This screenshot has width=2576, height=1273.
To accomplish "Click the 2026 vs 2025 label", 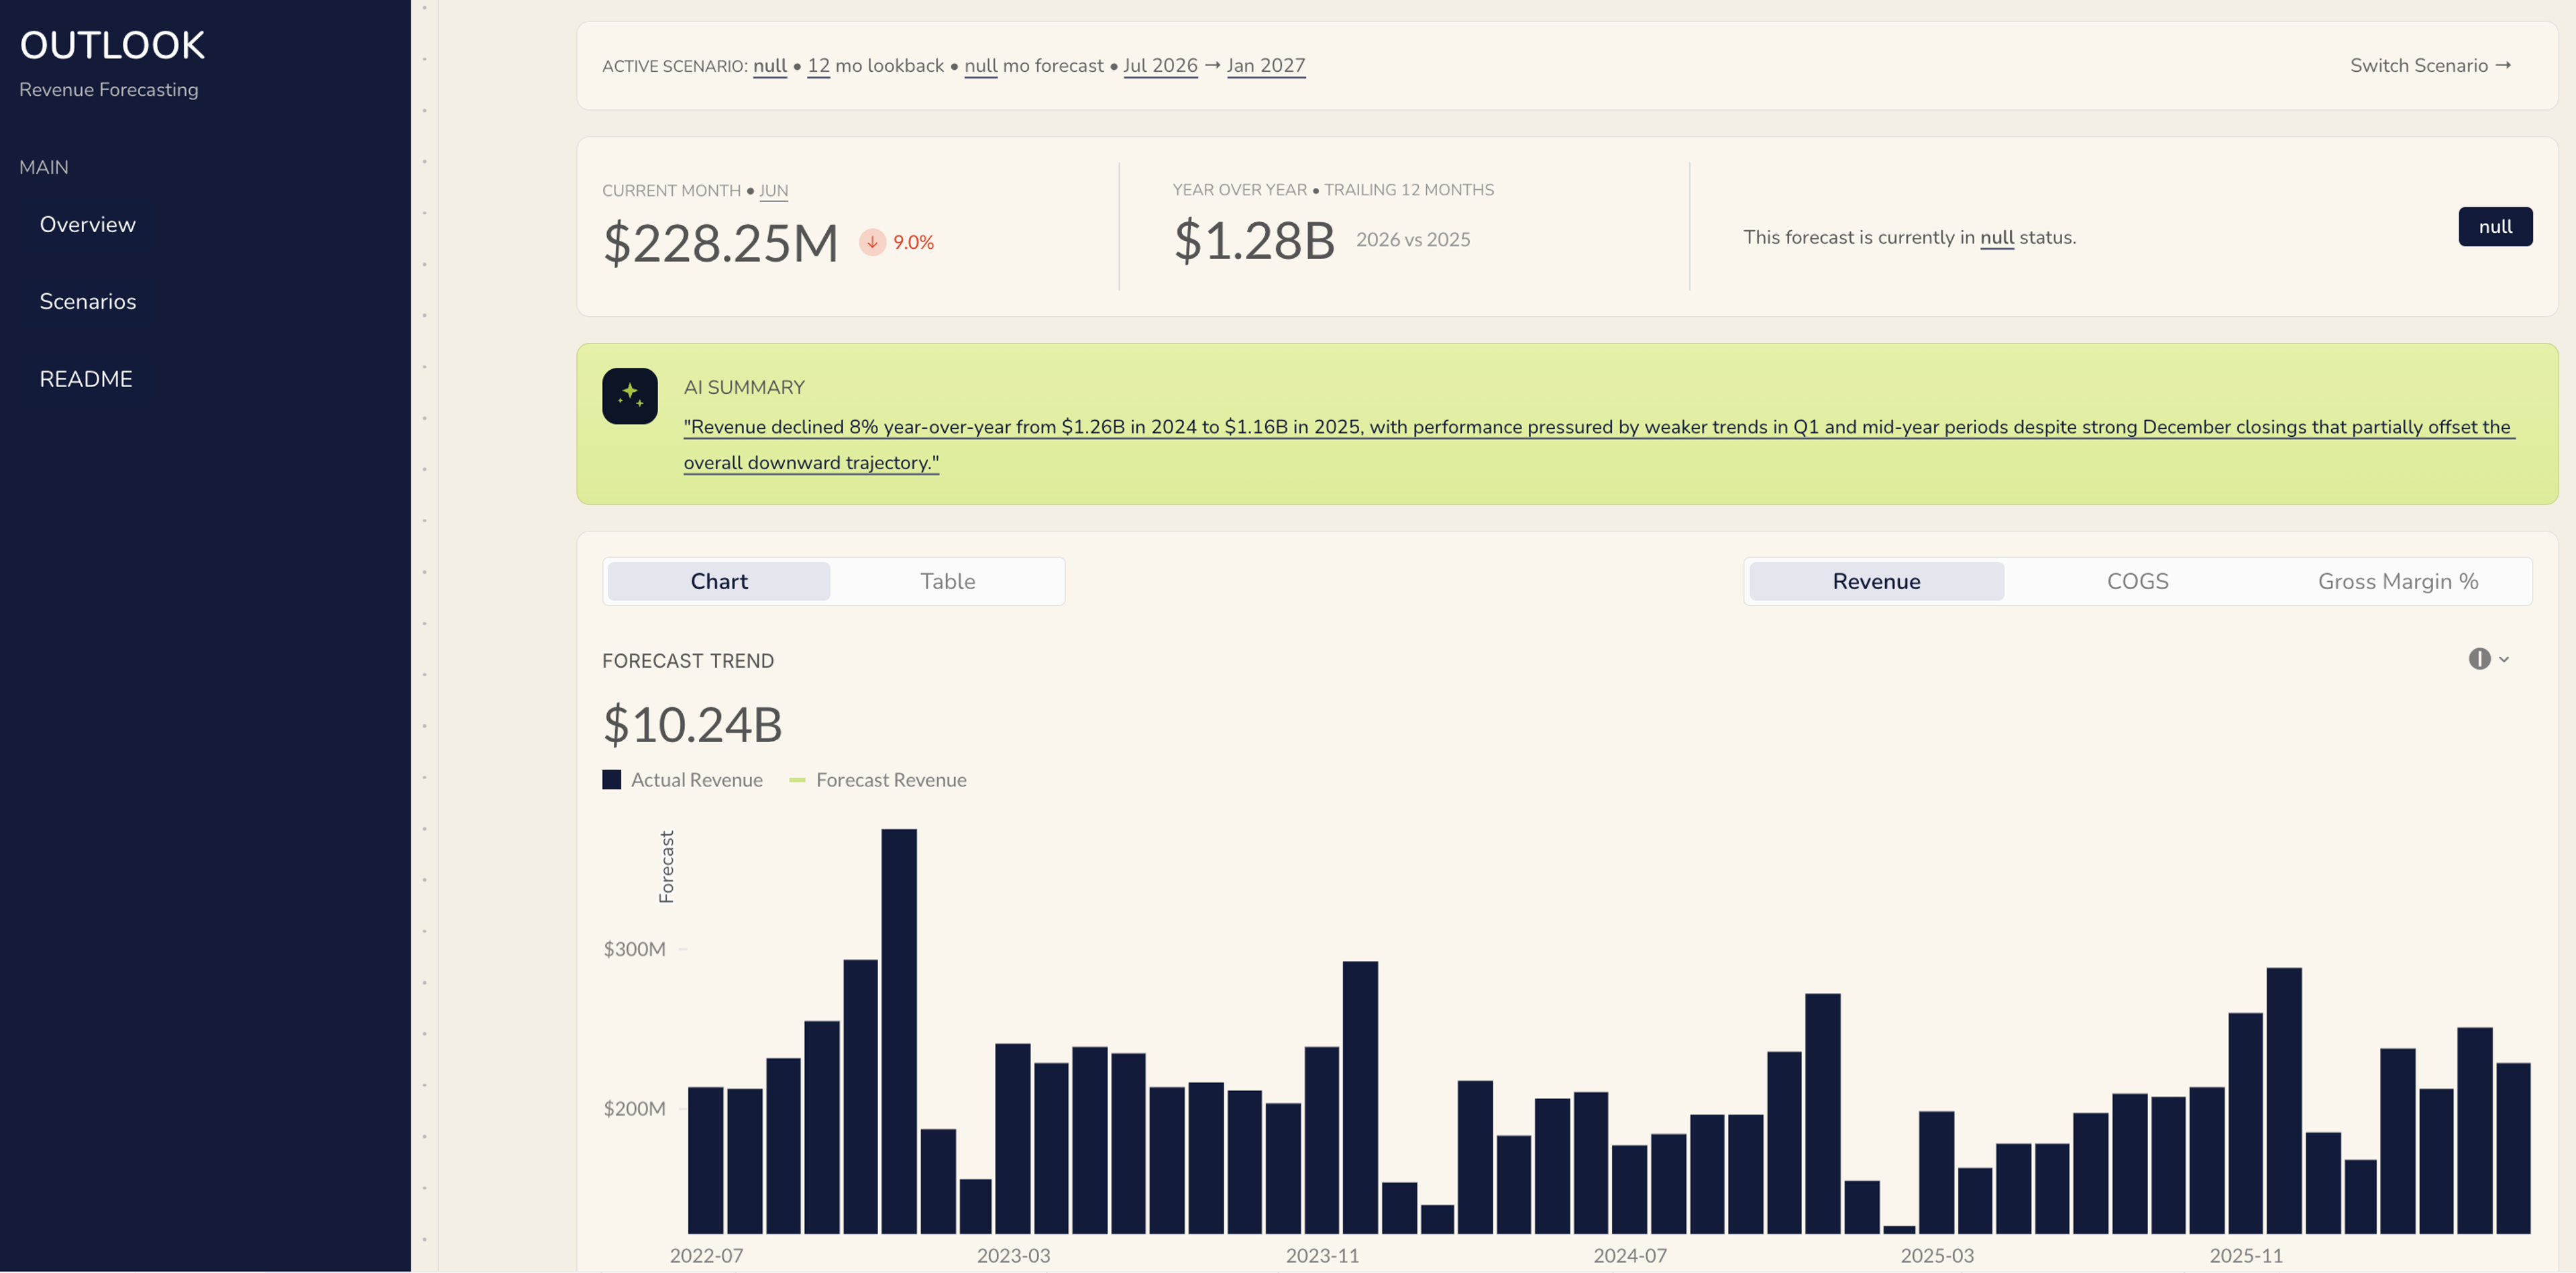I will point(1413,240).
